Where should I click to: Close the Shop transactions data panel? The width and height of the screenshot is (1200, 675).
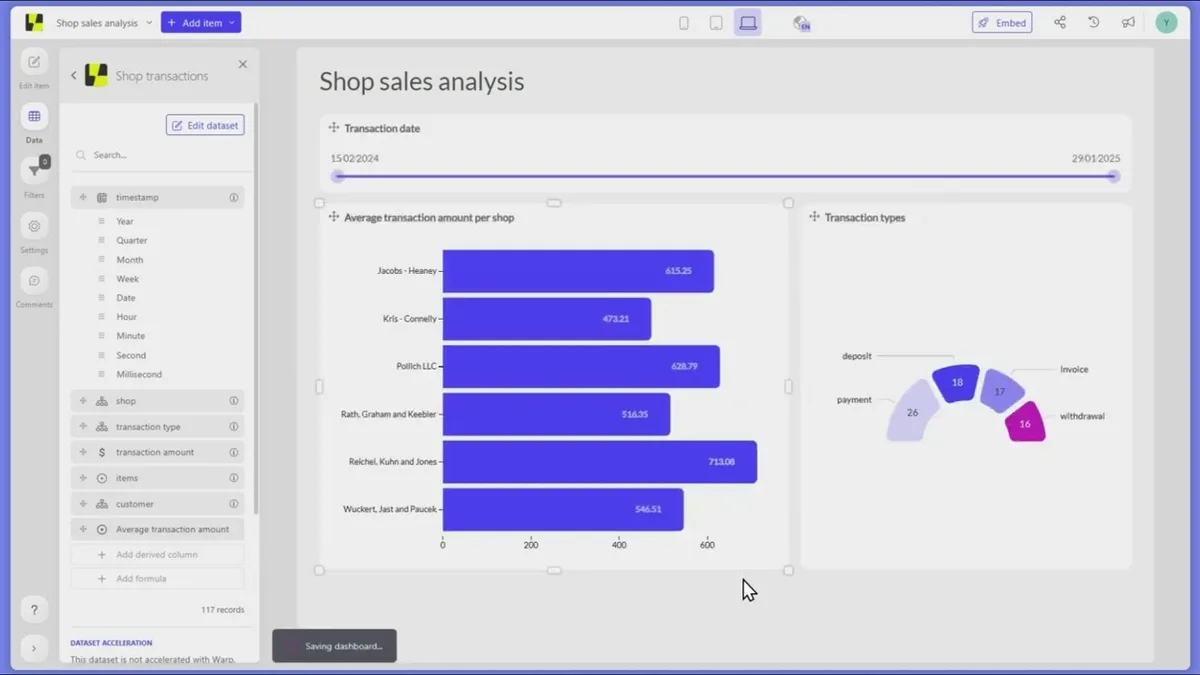(242, 64)
